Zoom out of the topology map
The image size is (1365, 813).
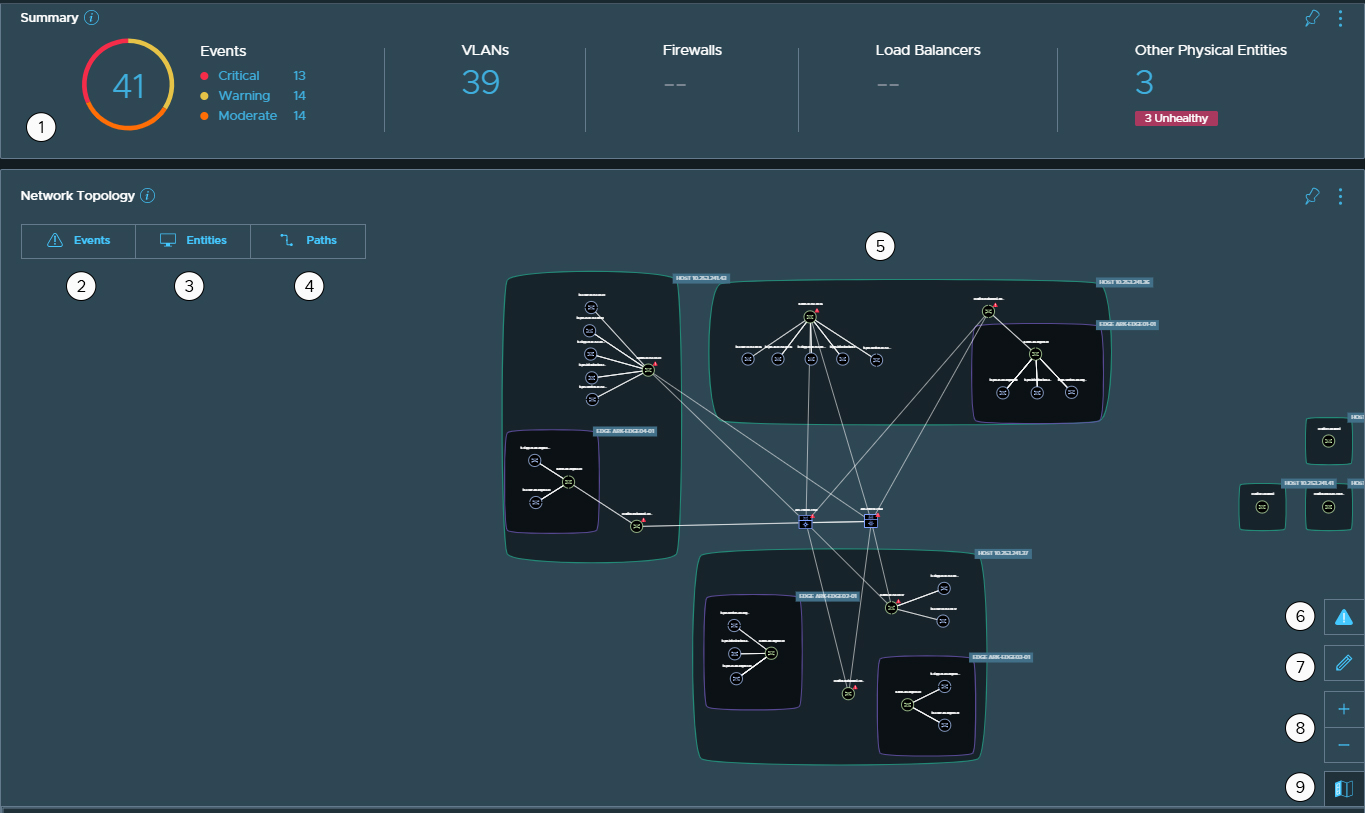pyautogui.click(x=1344, y=745)
